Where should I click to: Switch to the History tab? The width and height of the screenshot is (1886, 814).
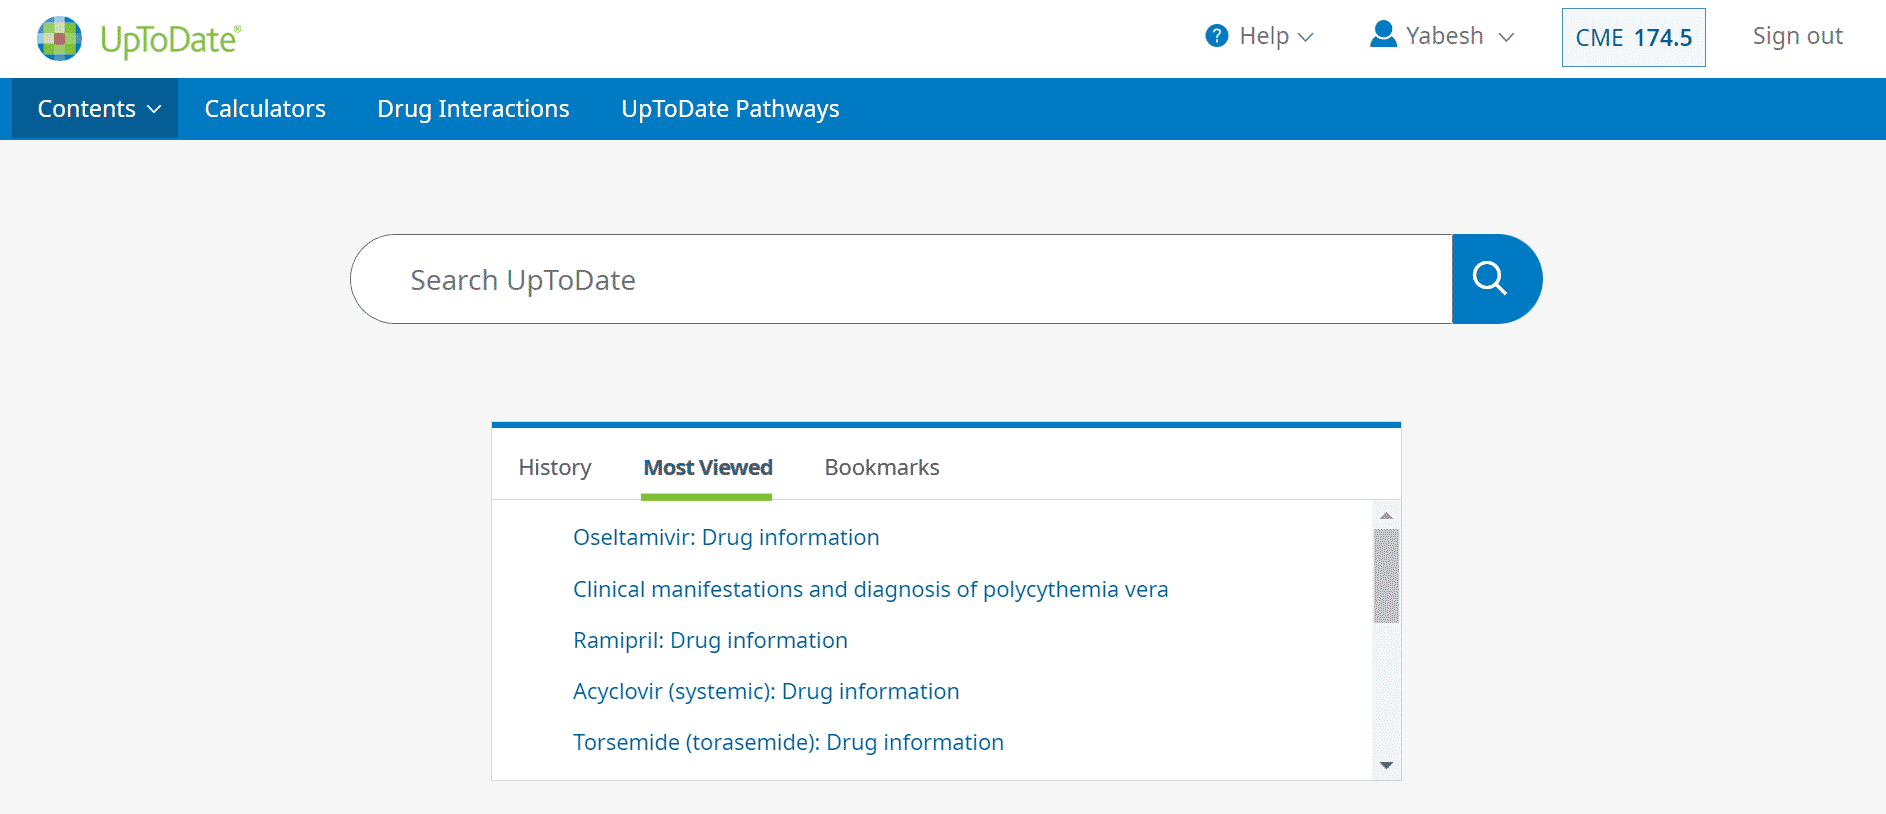click(x=555, y=467)
